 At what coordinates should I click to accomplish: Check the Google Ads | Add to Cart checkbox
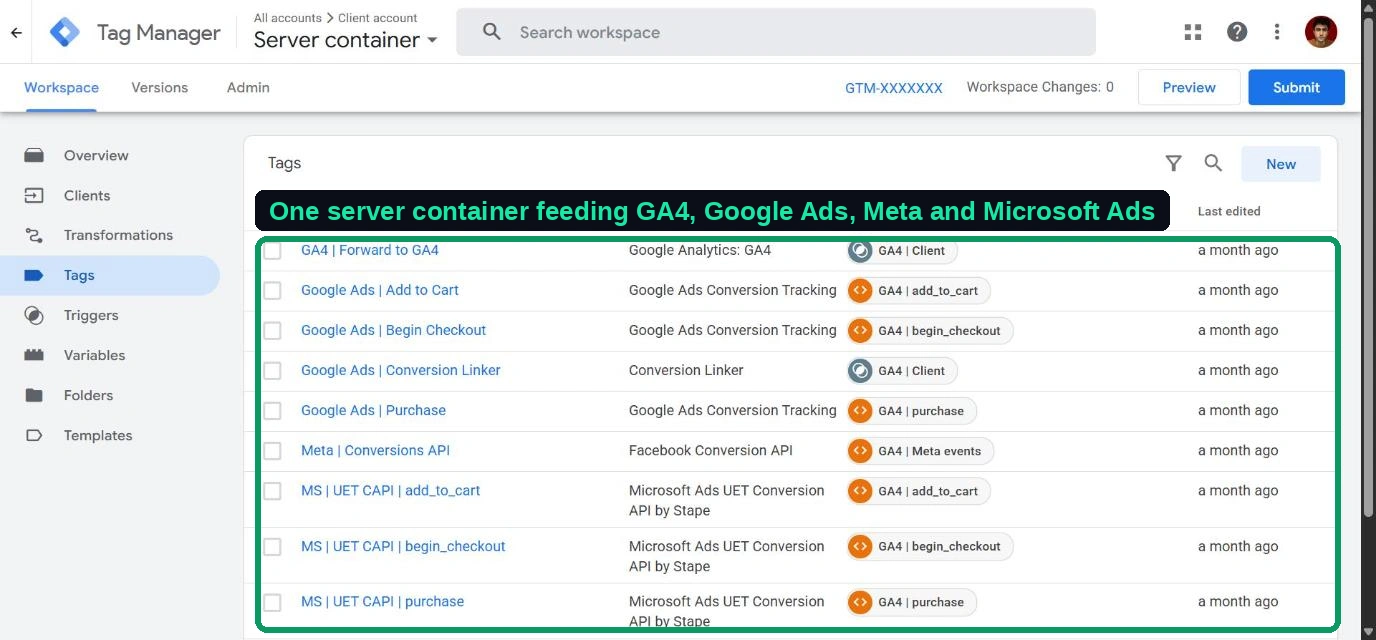[x=272, y=291]
